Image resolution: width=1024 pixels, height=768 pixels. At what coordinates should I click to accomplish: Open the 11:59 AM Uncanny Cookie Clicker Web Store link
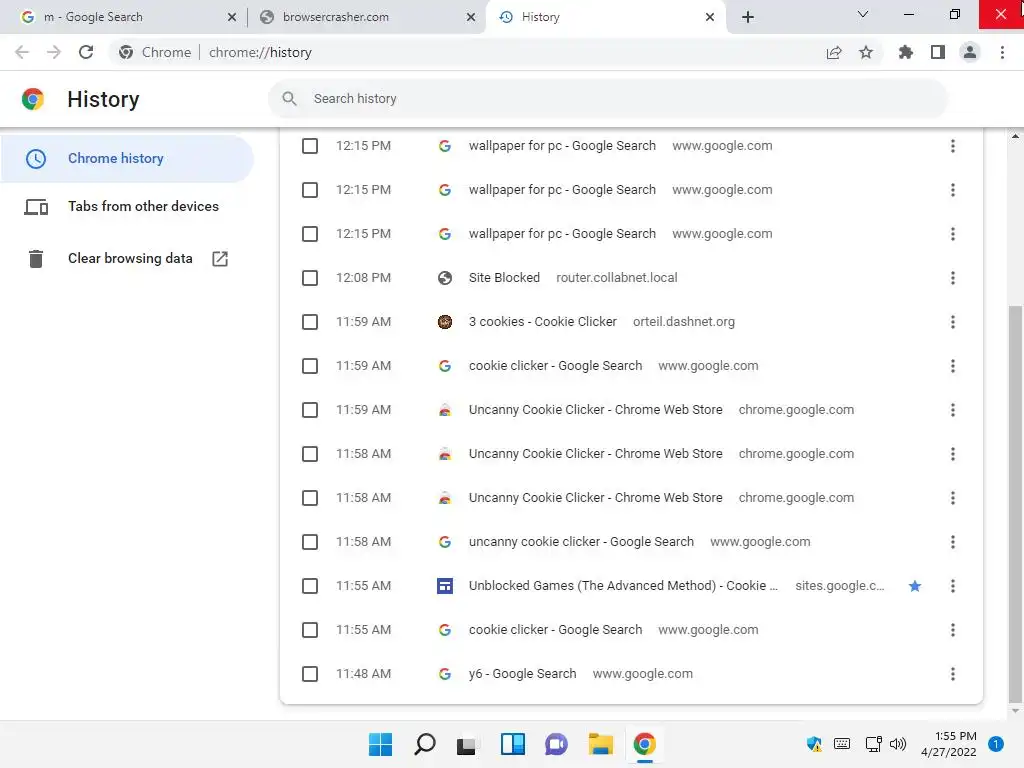pos(596,409)
